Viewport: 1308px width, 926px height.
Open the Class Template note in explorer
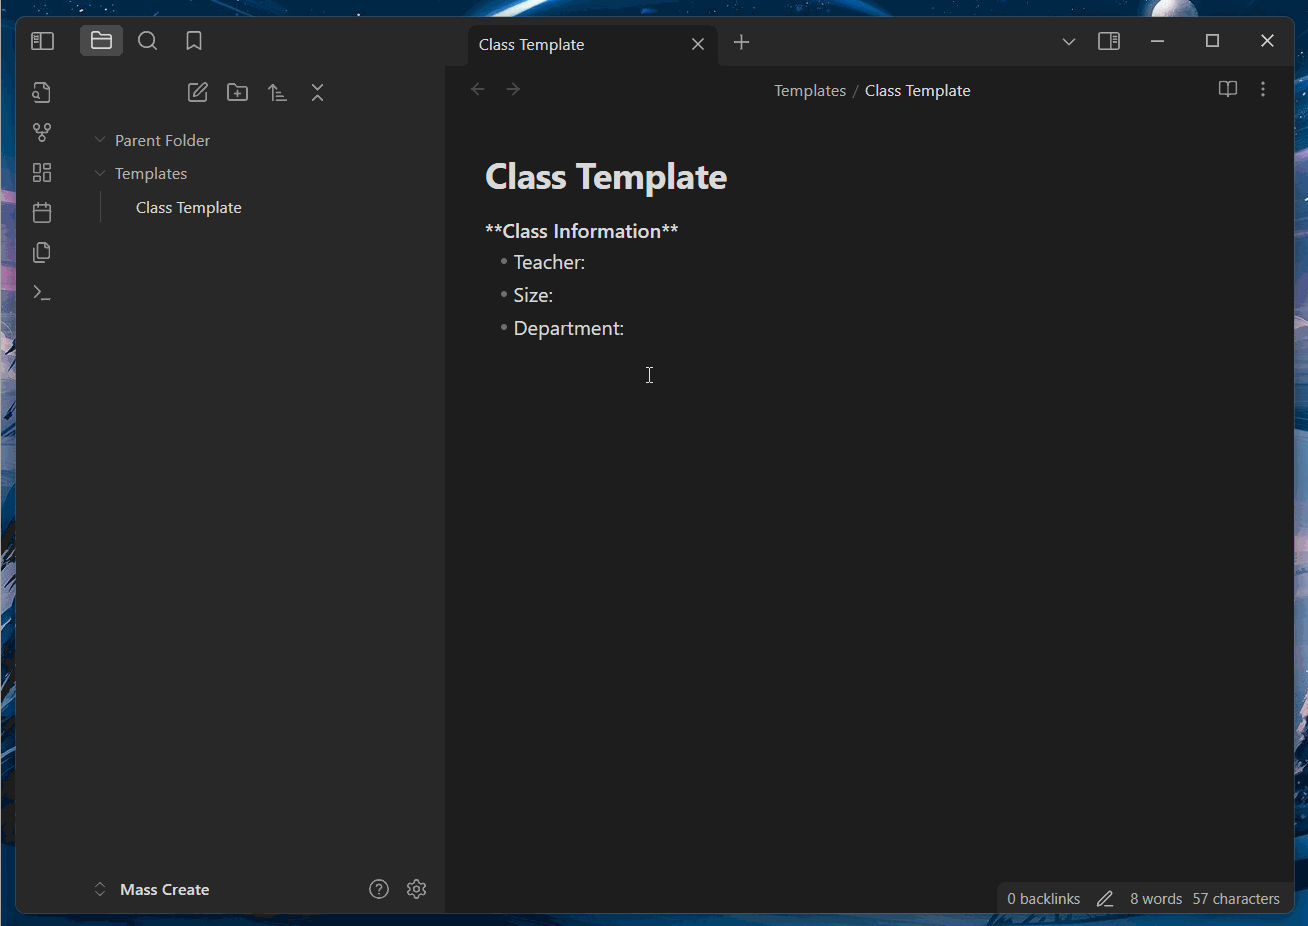point(189,208)
